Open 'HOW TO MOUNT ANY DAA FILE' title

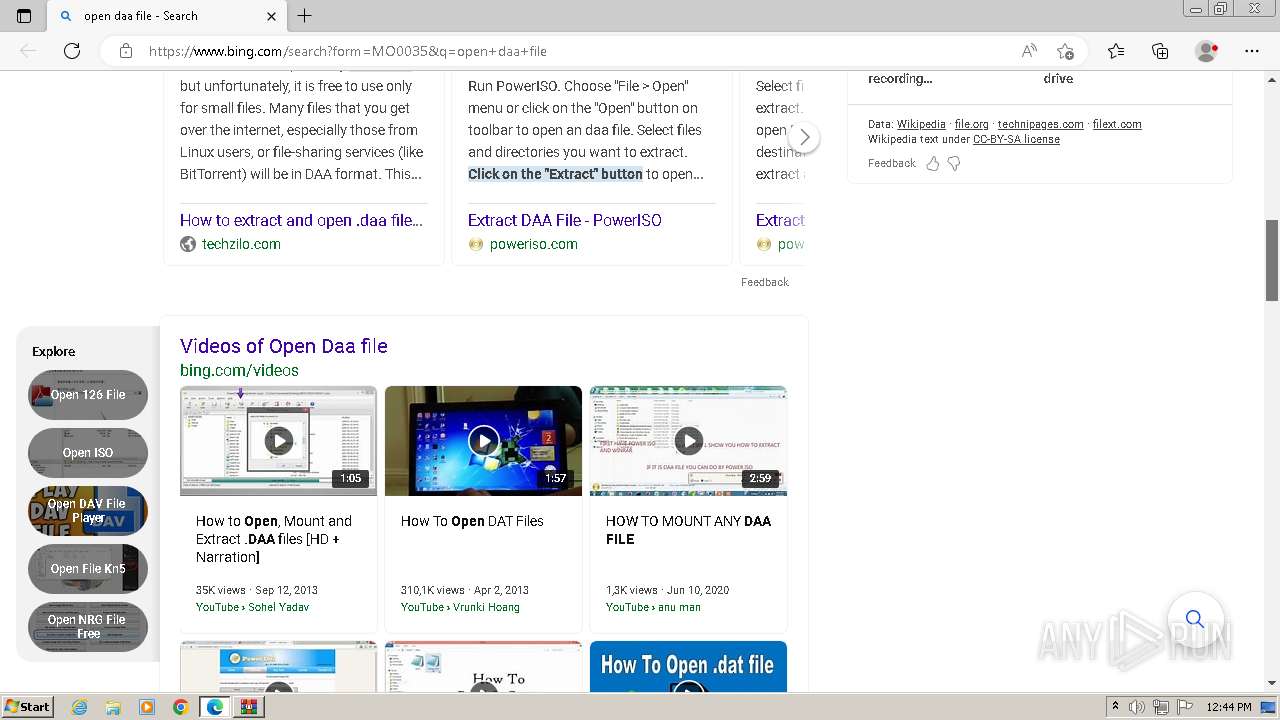tap(688, 530)
